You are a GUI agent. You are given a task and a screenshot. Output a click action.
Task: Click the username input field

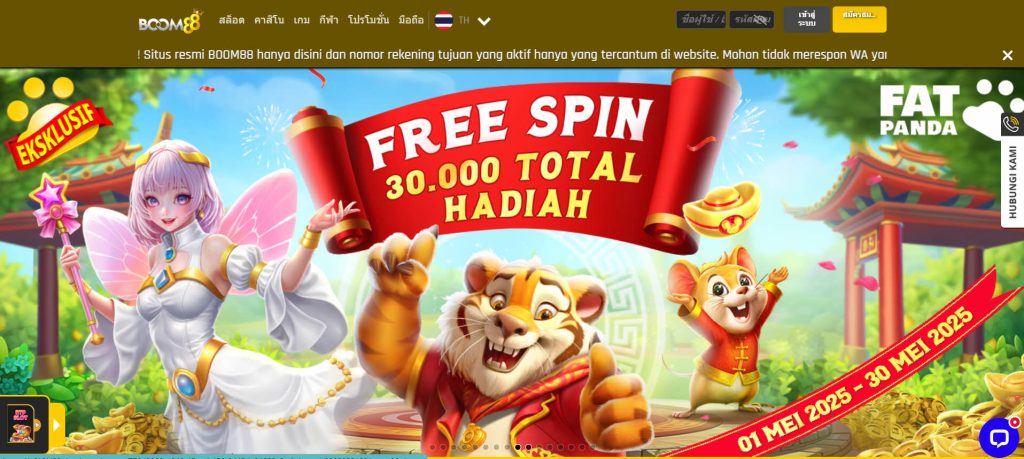coord(701,20)
